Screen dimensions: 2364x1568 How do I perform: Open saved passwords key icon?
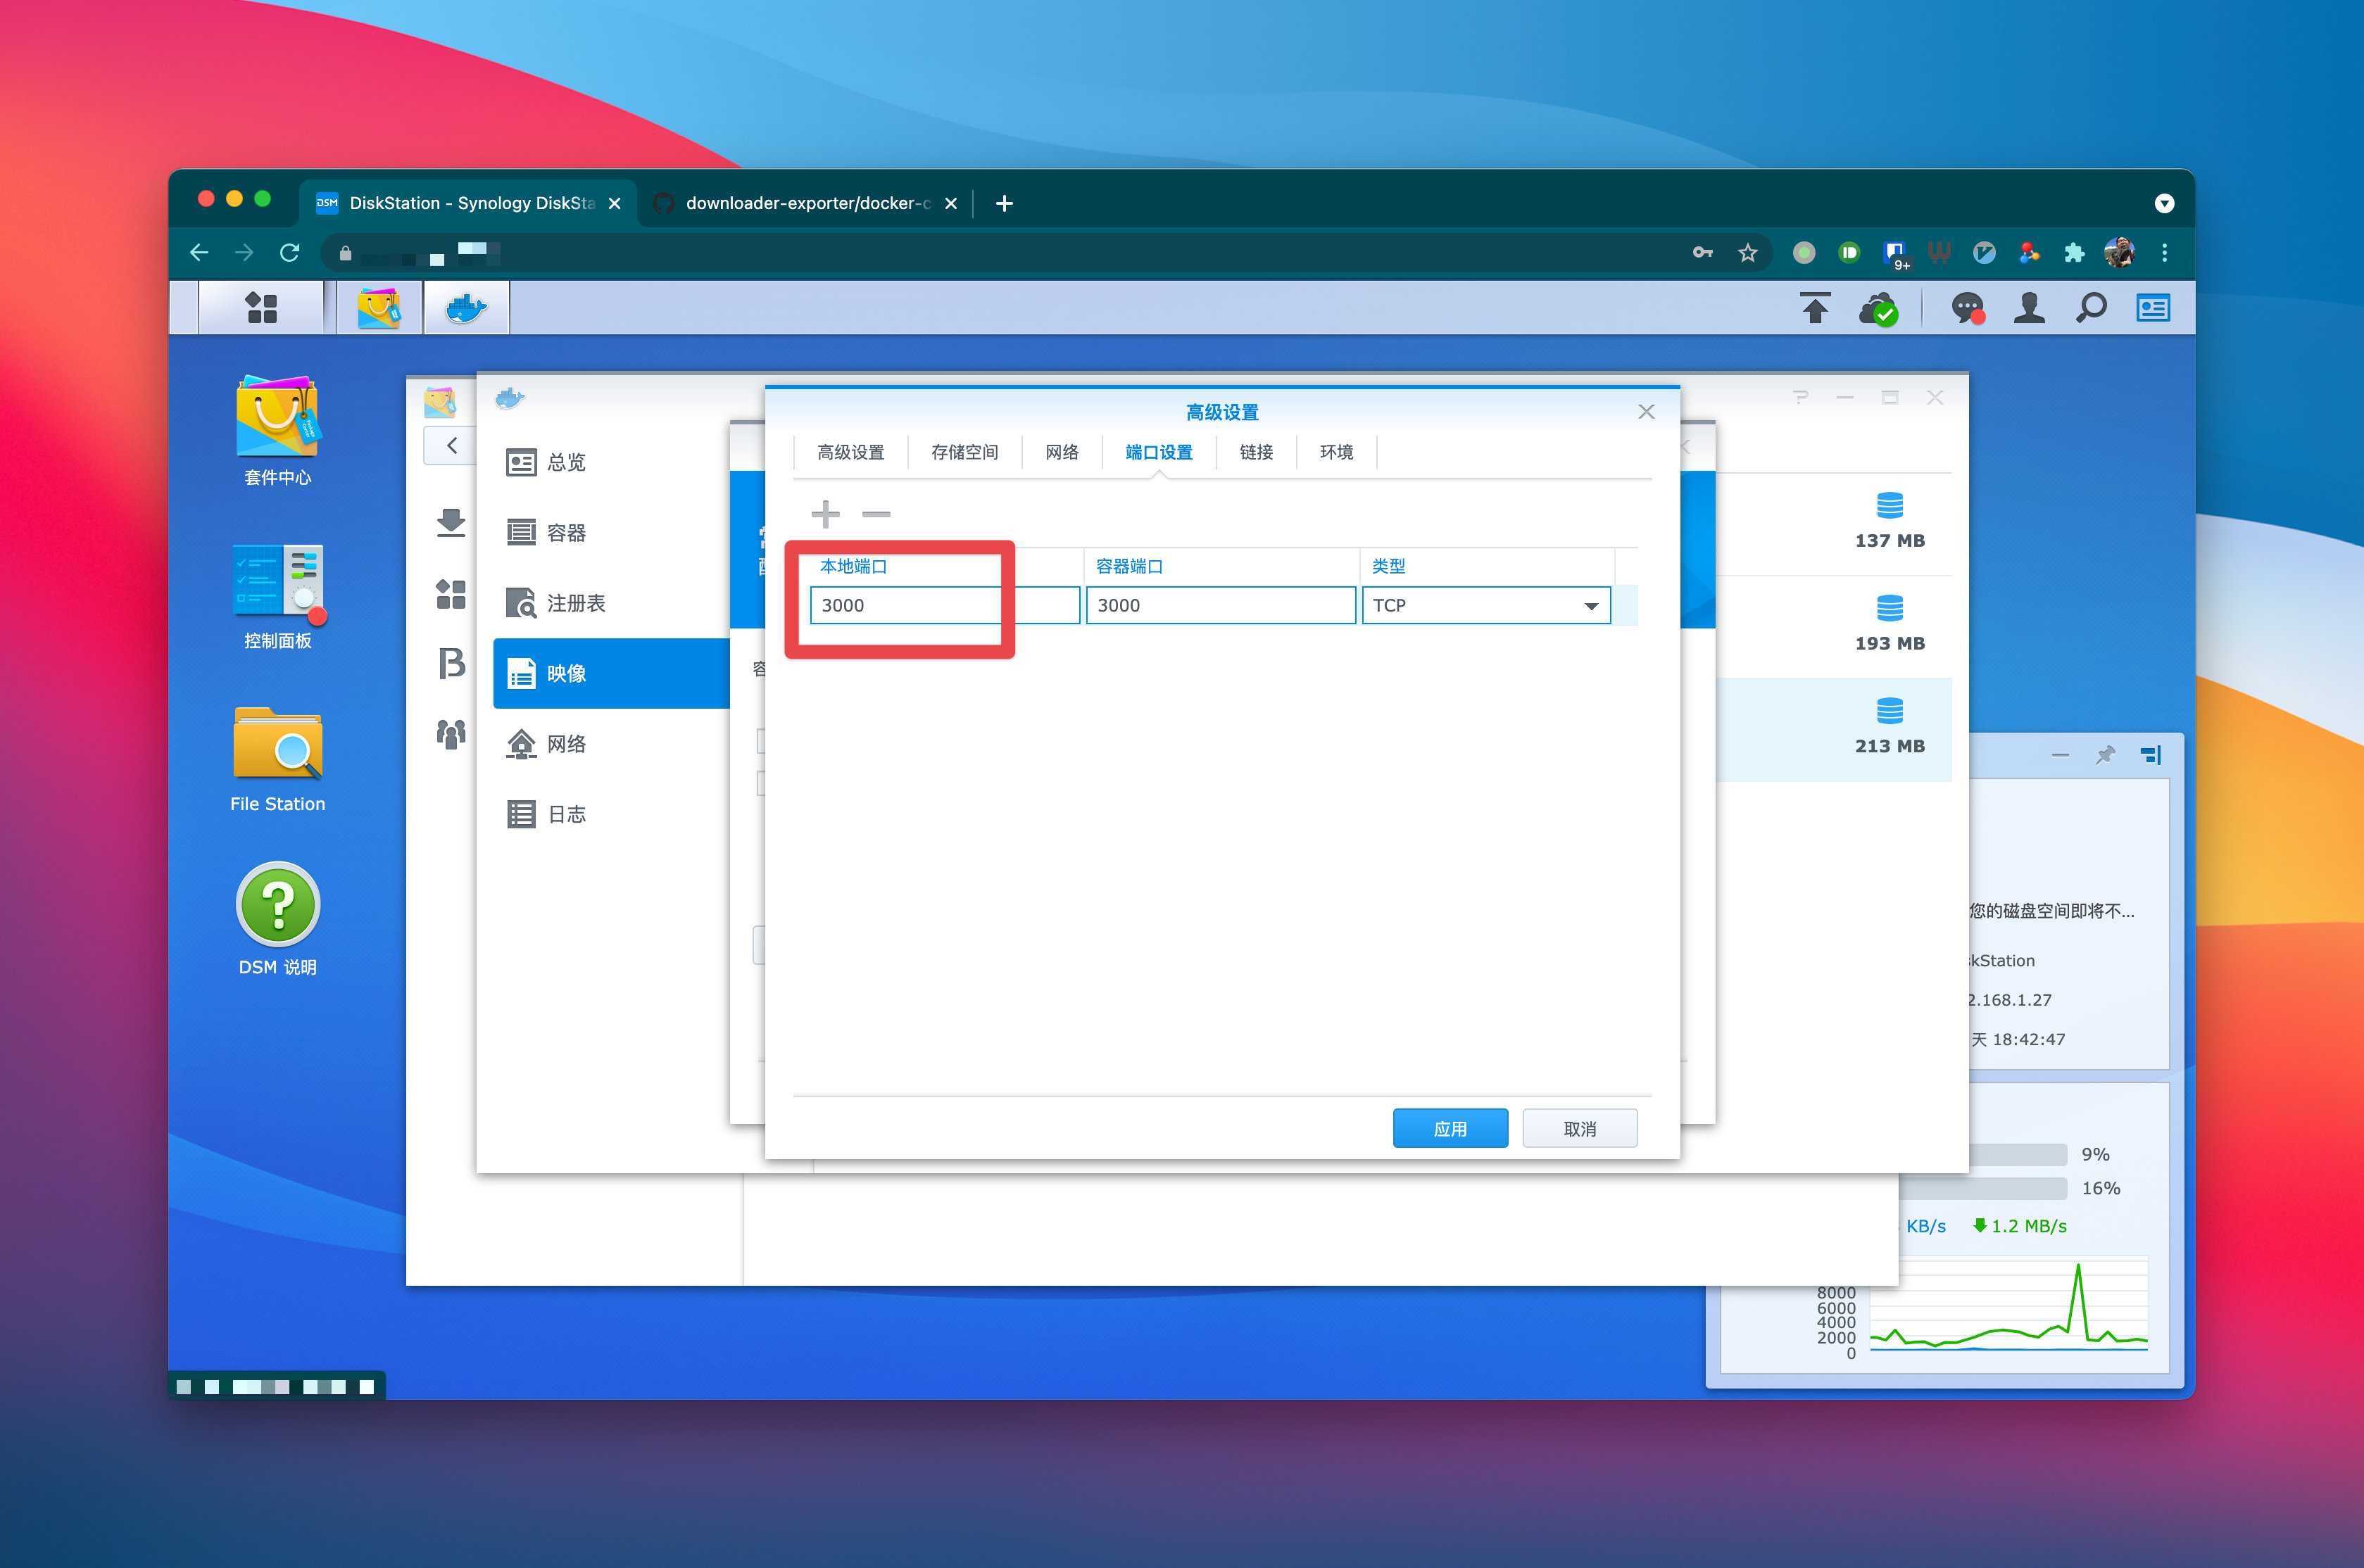coord(1702,253)
